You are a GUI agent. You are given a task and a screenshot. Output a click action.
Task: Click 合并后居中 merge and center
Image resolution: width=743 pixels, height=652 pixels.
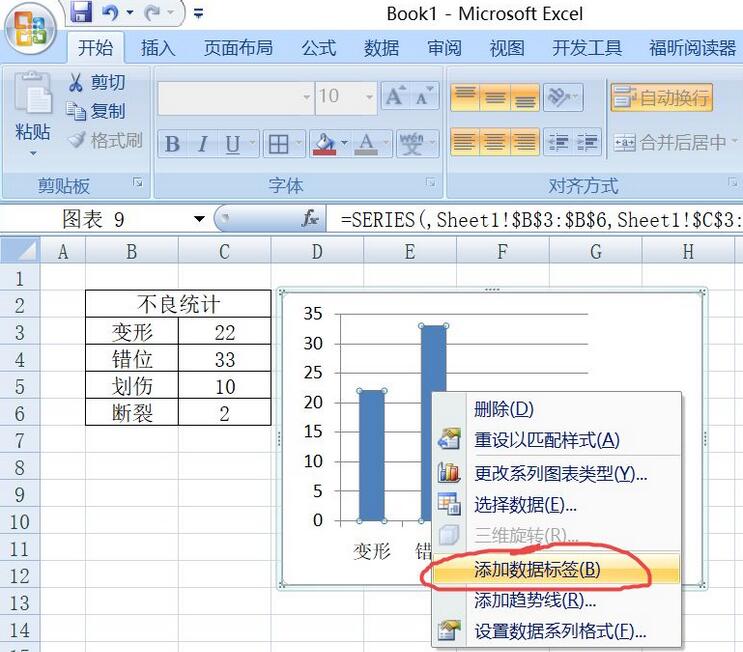click(670, 142)
